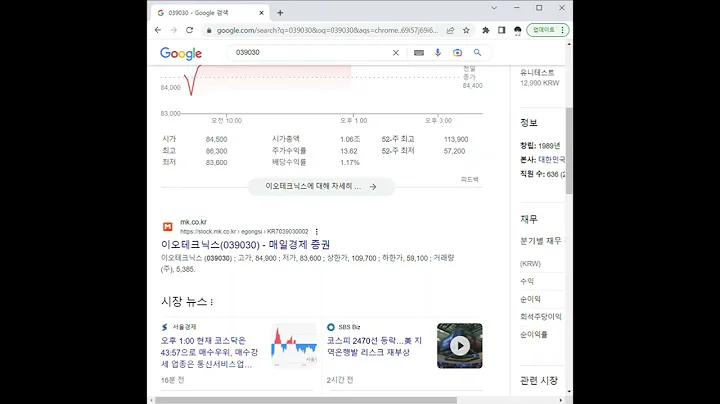The image size is (720, 404).
Task: Open the Chrome profile avatar
Action: (x=518, y=30)
